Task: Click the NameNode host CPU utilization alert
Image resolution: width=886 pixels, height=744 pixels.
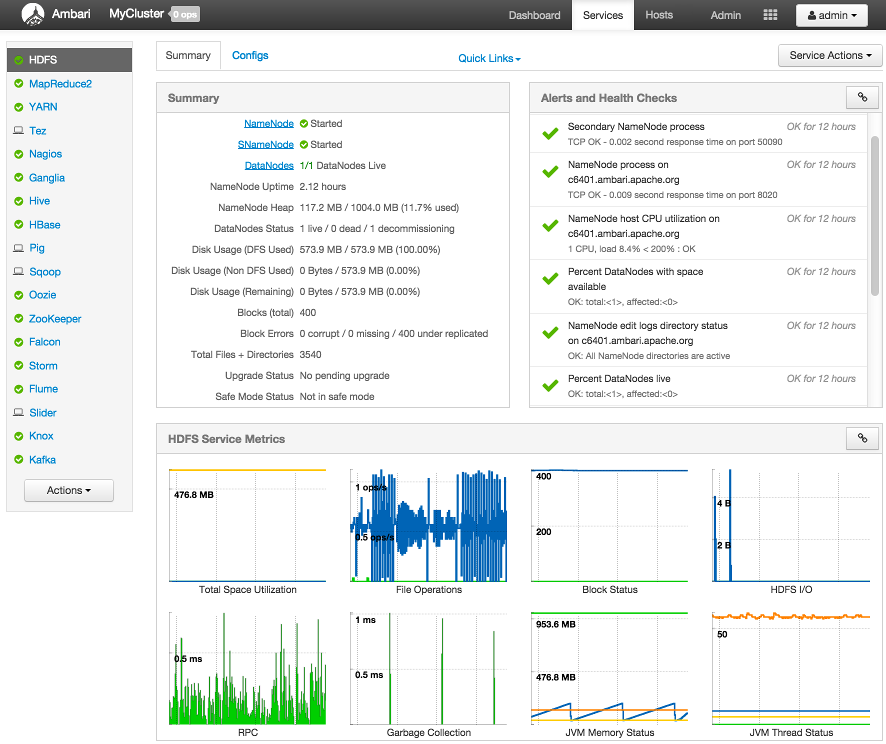Action: click(698, 233)
